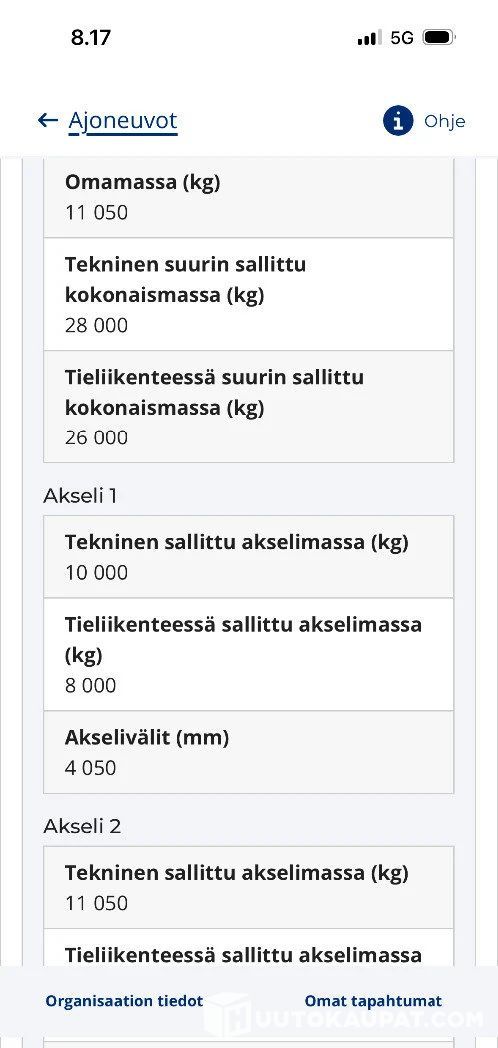Tap the Ohje info icon

(398, 121)
